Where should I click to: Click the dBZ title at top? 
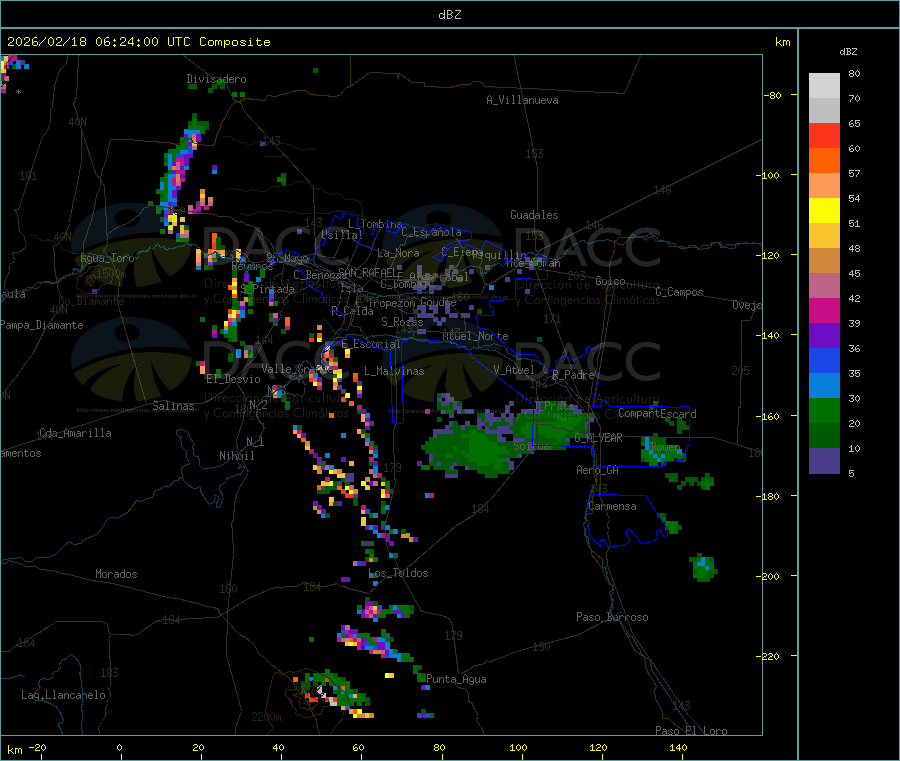pos(449,15)
